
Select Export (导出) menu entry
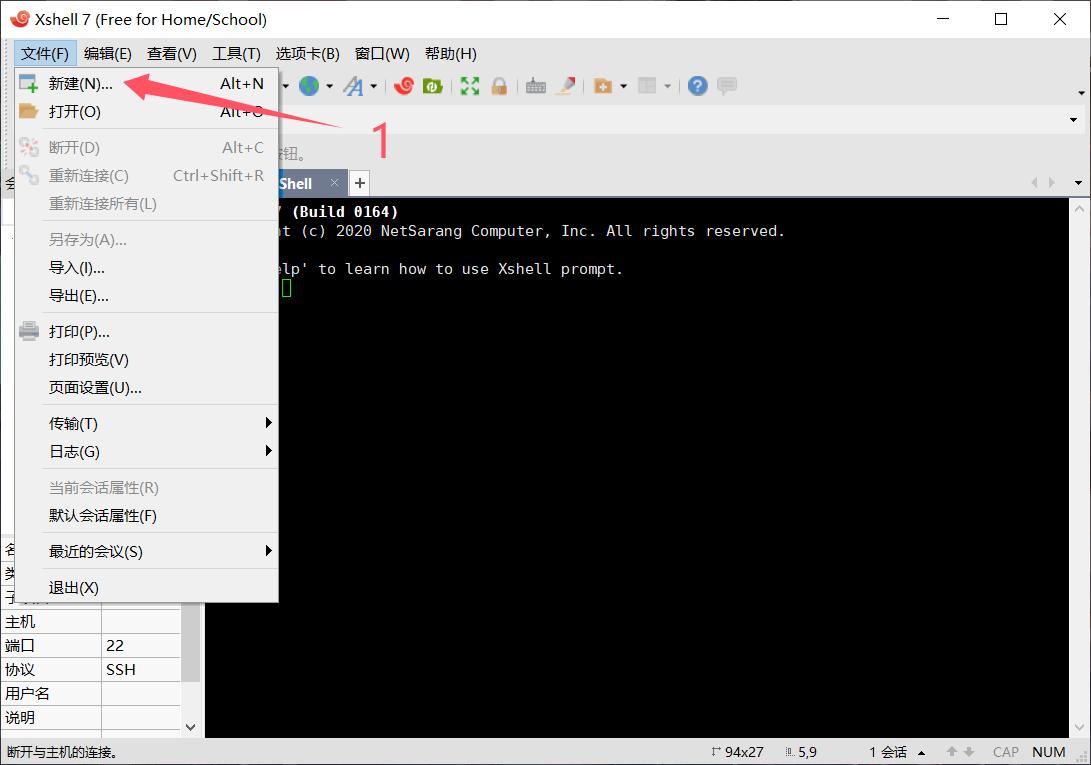tap(146, 296)
